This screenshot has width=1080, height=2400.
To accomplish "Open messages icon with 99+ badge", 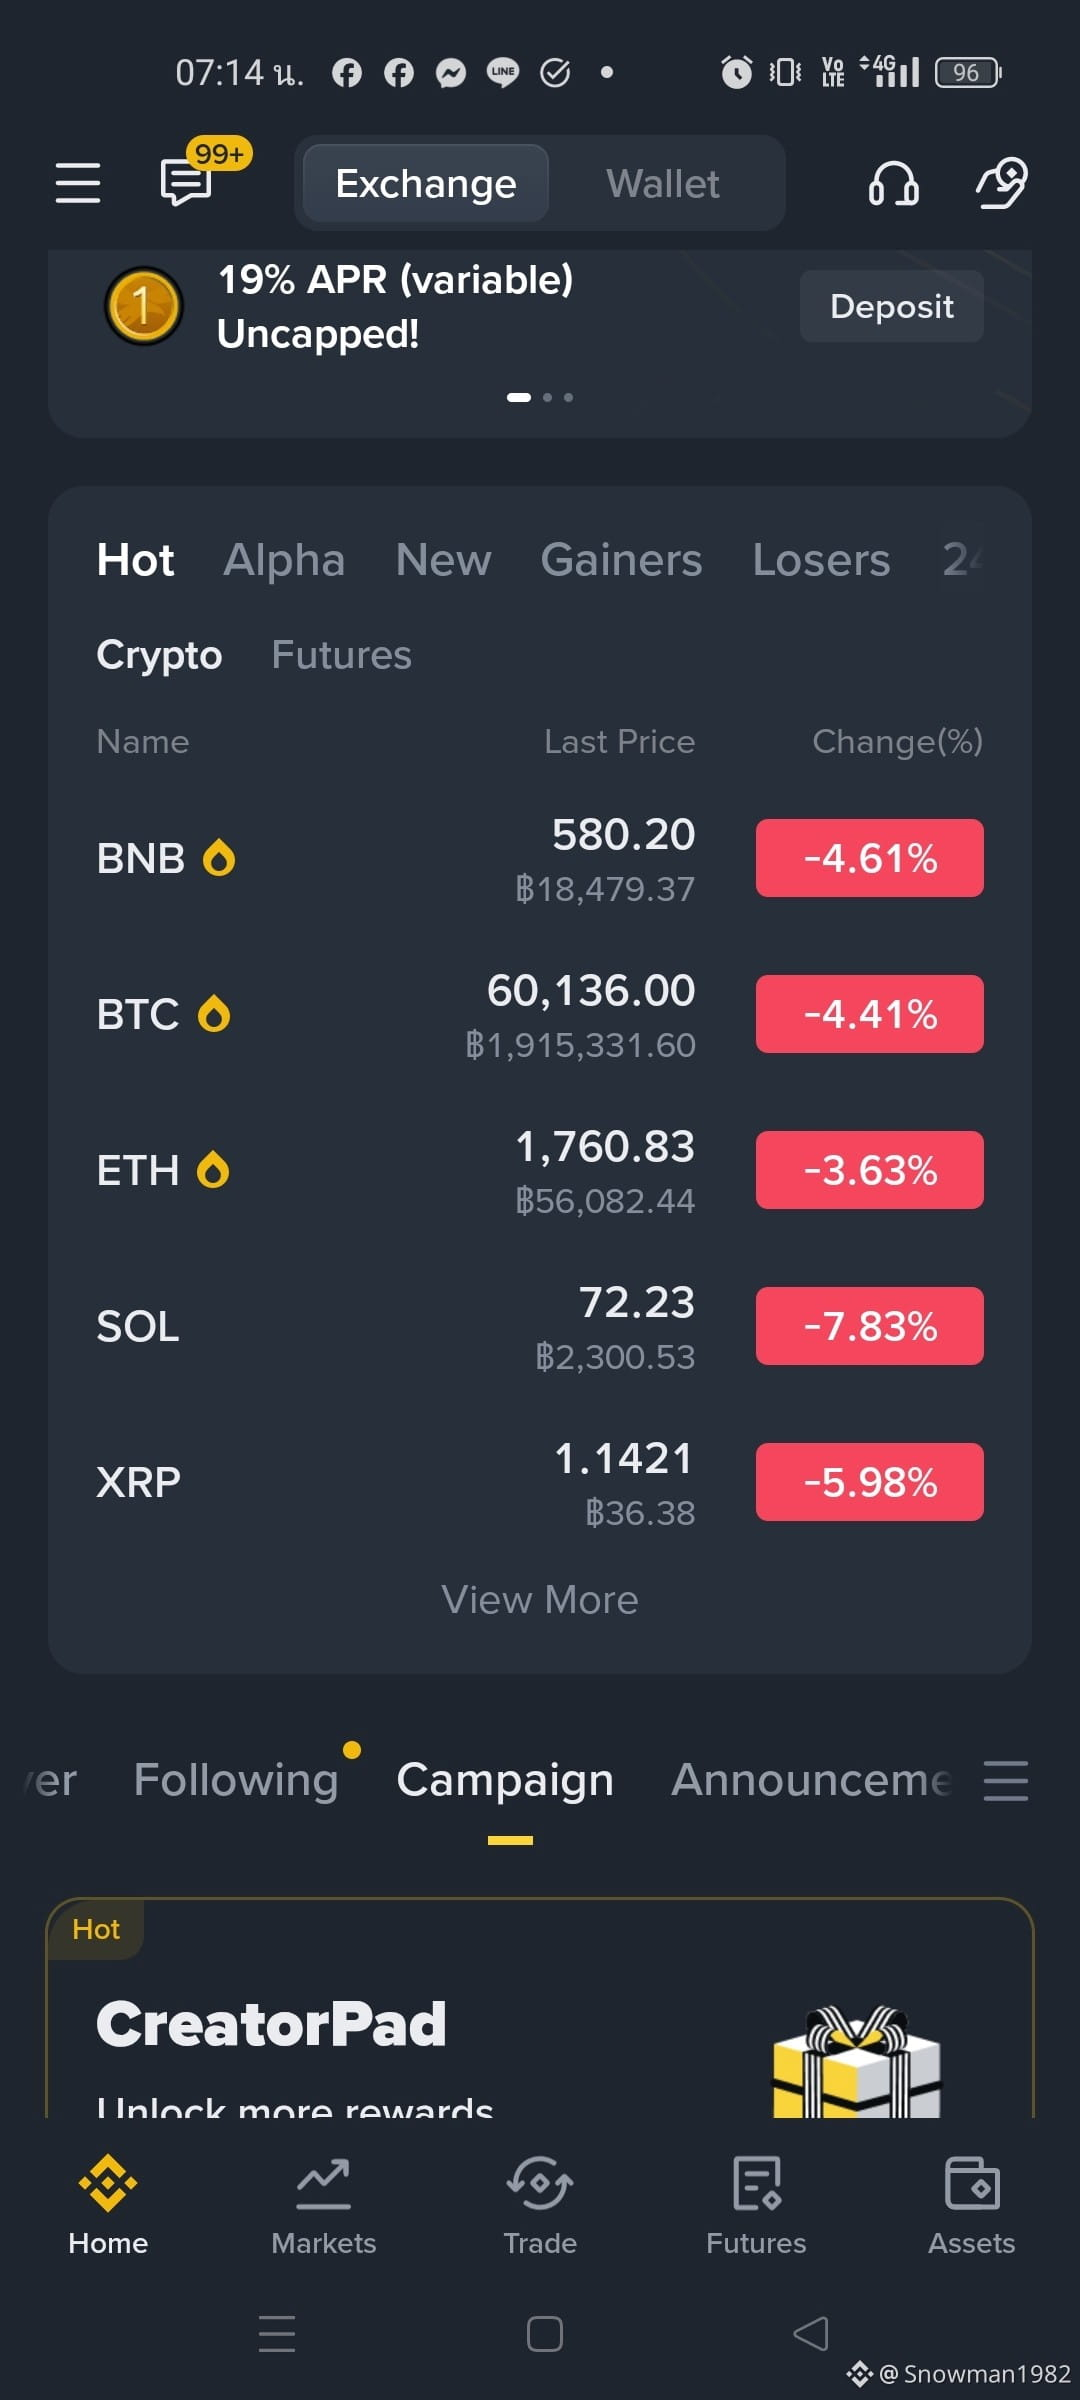I will pyautogui.click(x=187, y=182).
